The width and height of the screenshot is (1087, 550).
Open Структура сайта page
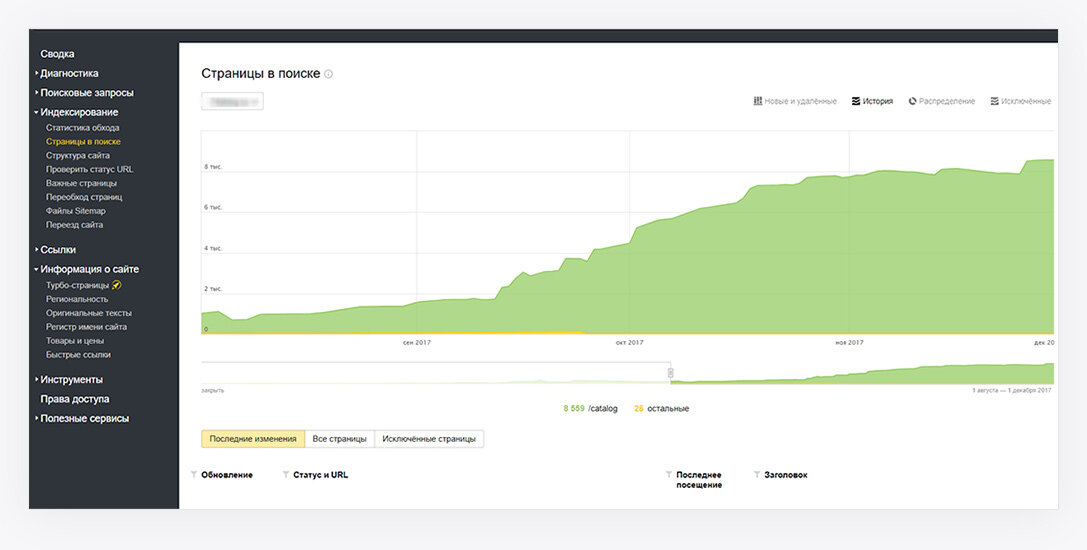78,155
